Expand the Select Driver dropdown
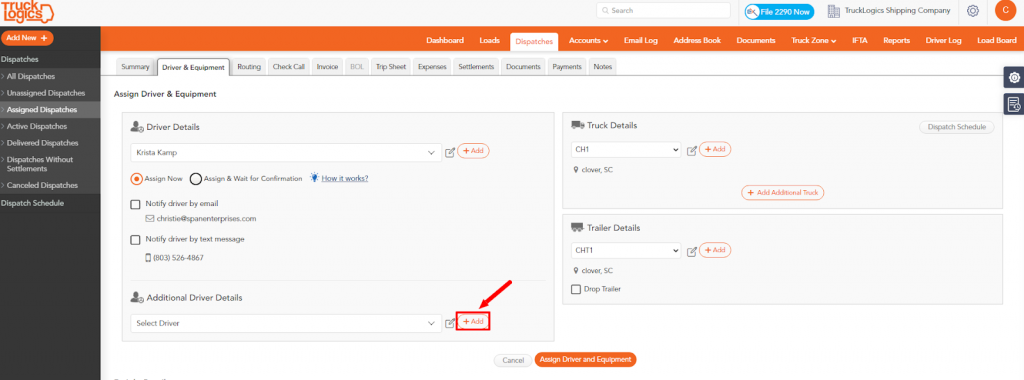 click(x=286, y=323)
